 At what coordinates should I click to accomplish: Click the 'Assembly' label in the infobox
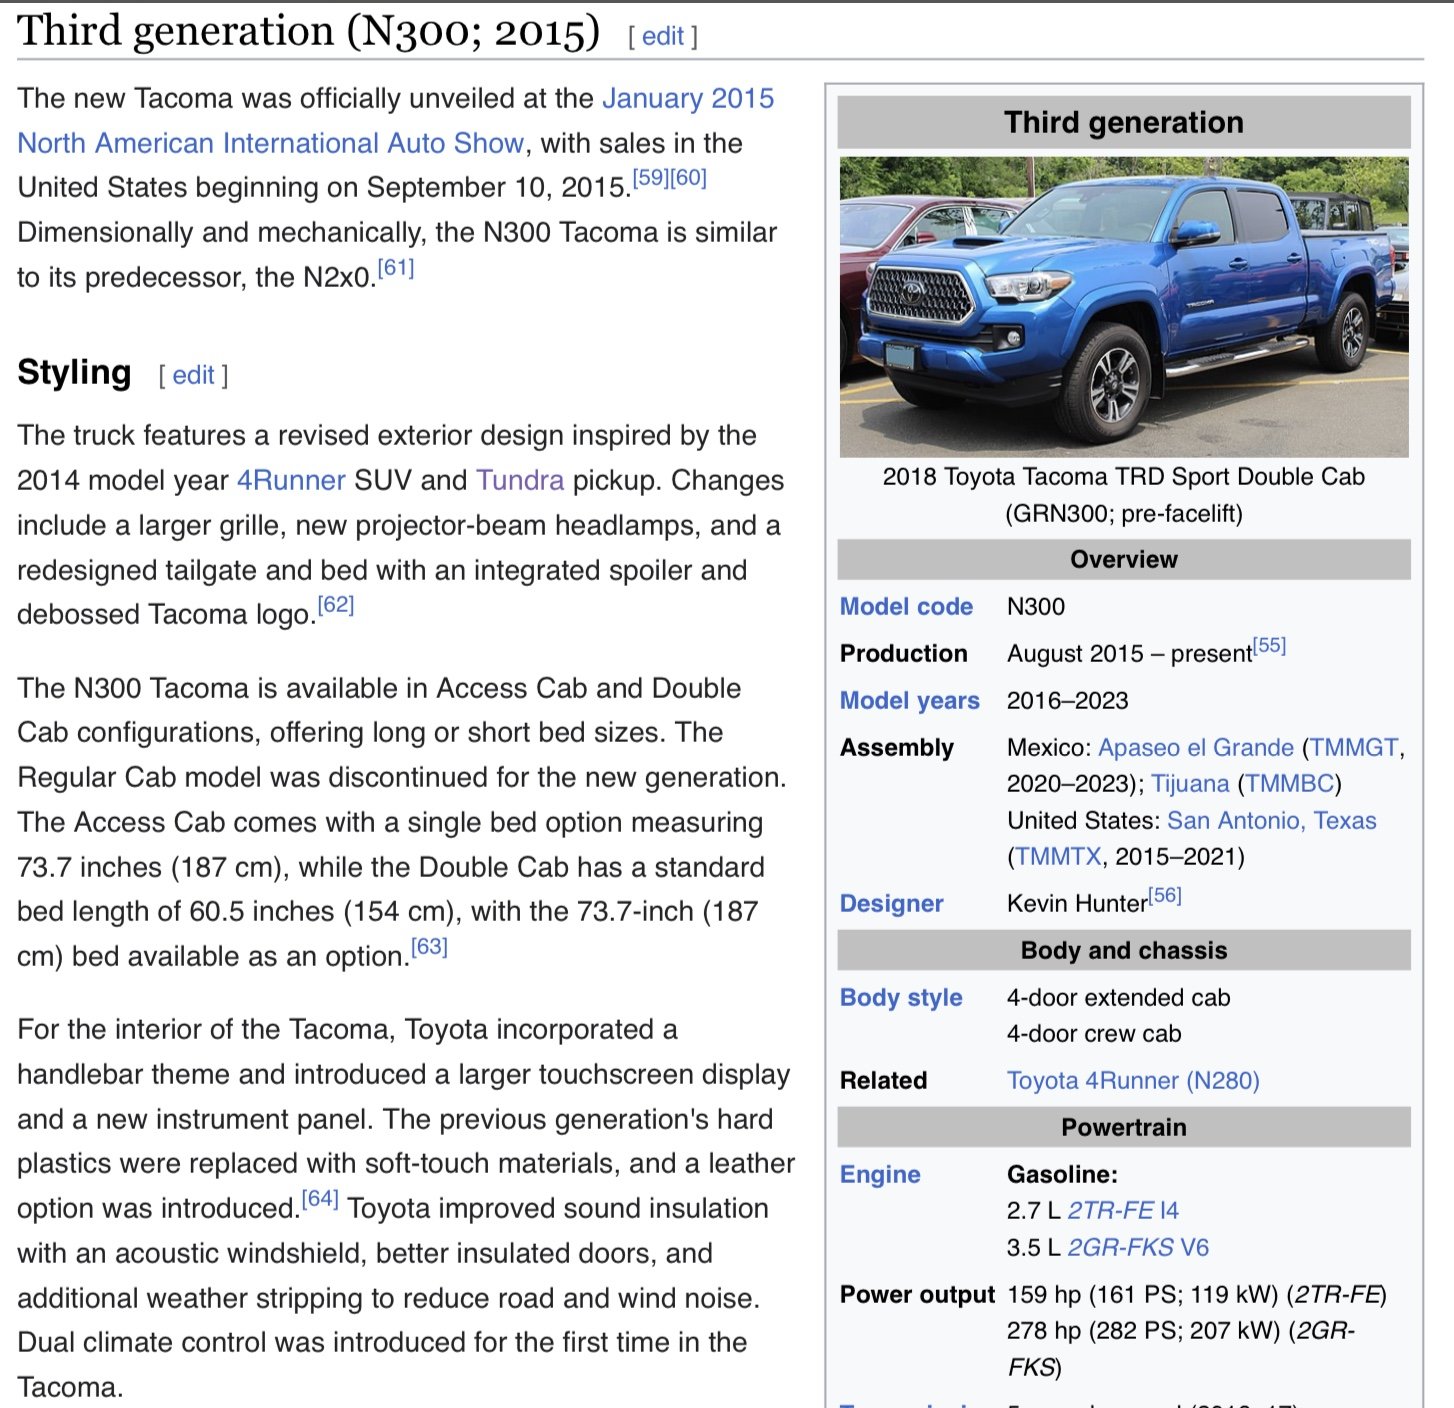[897, 748]
